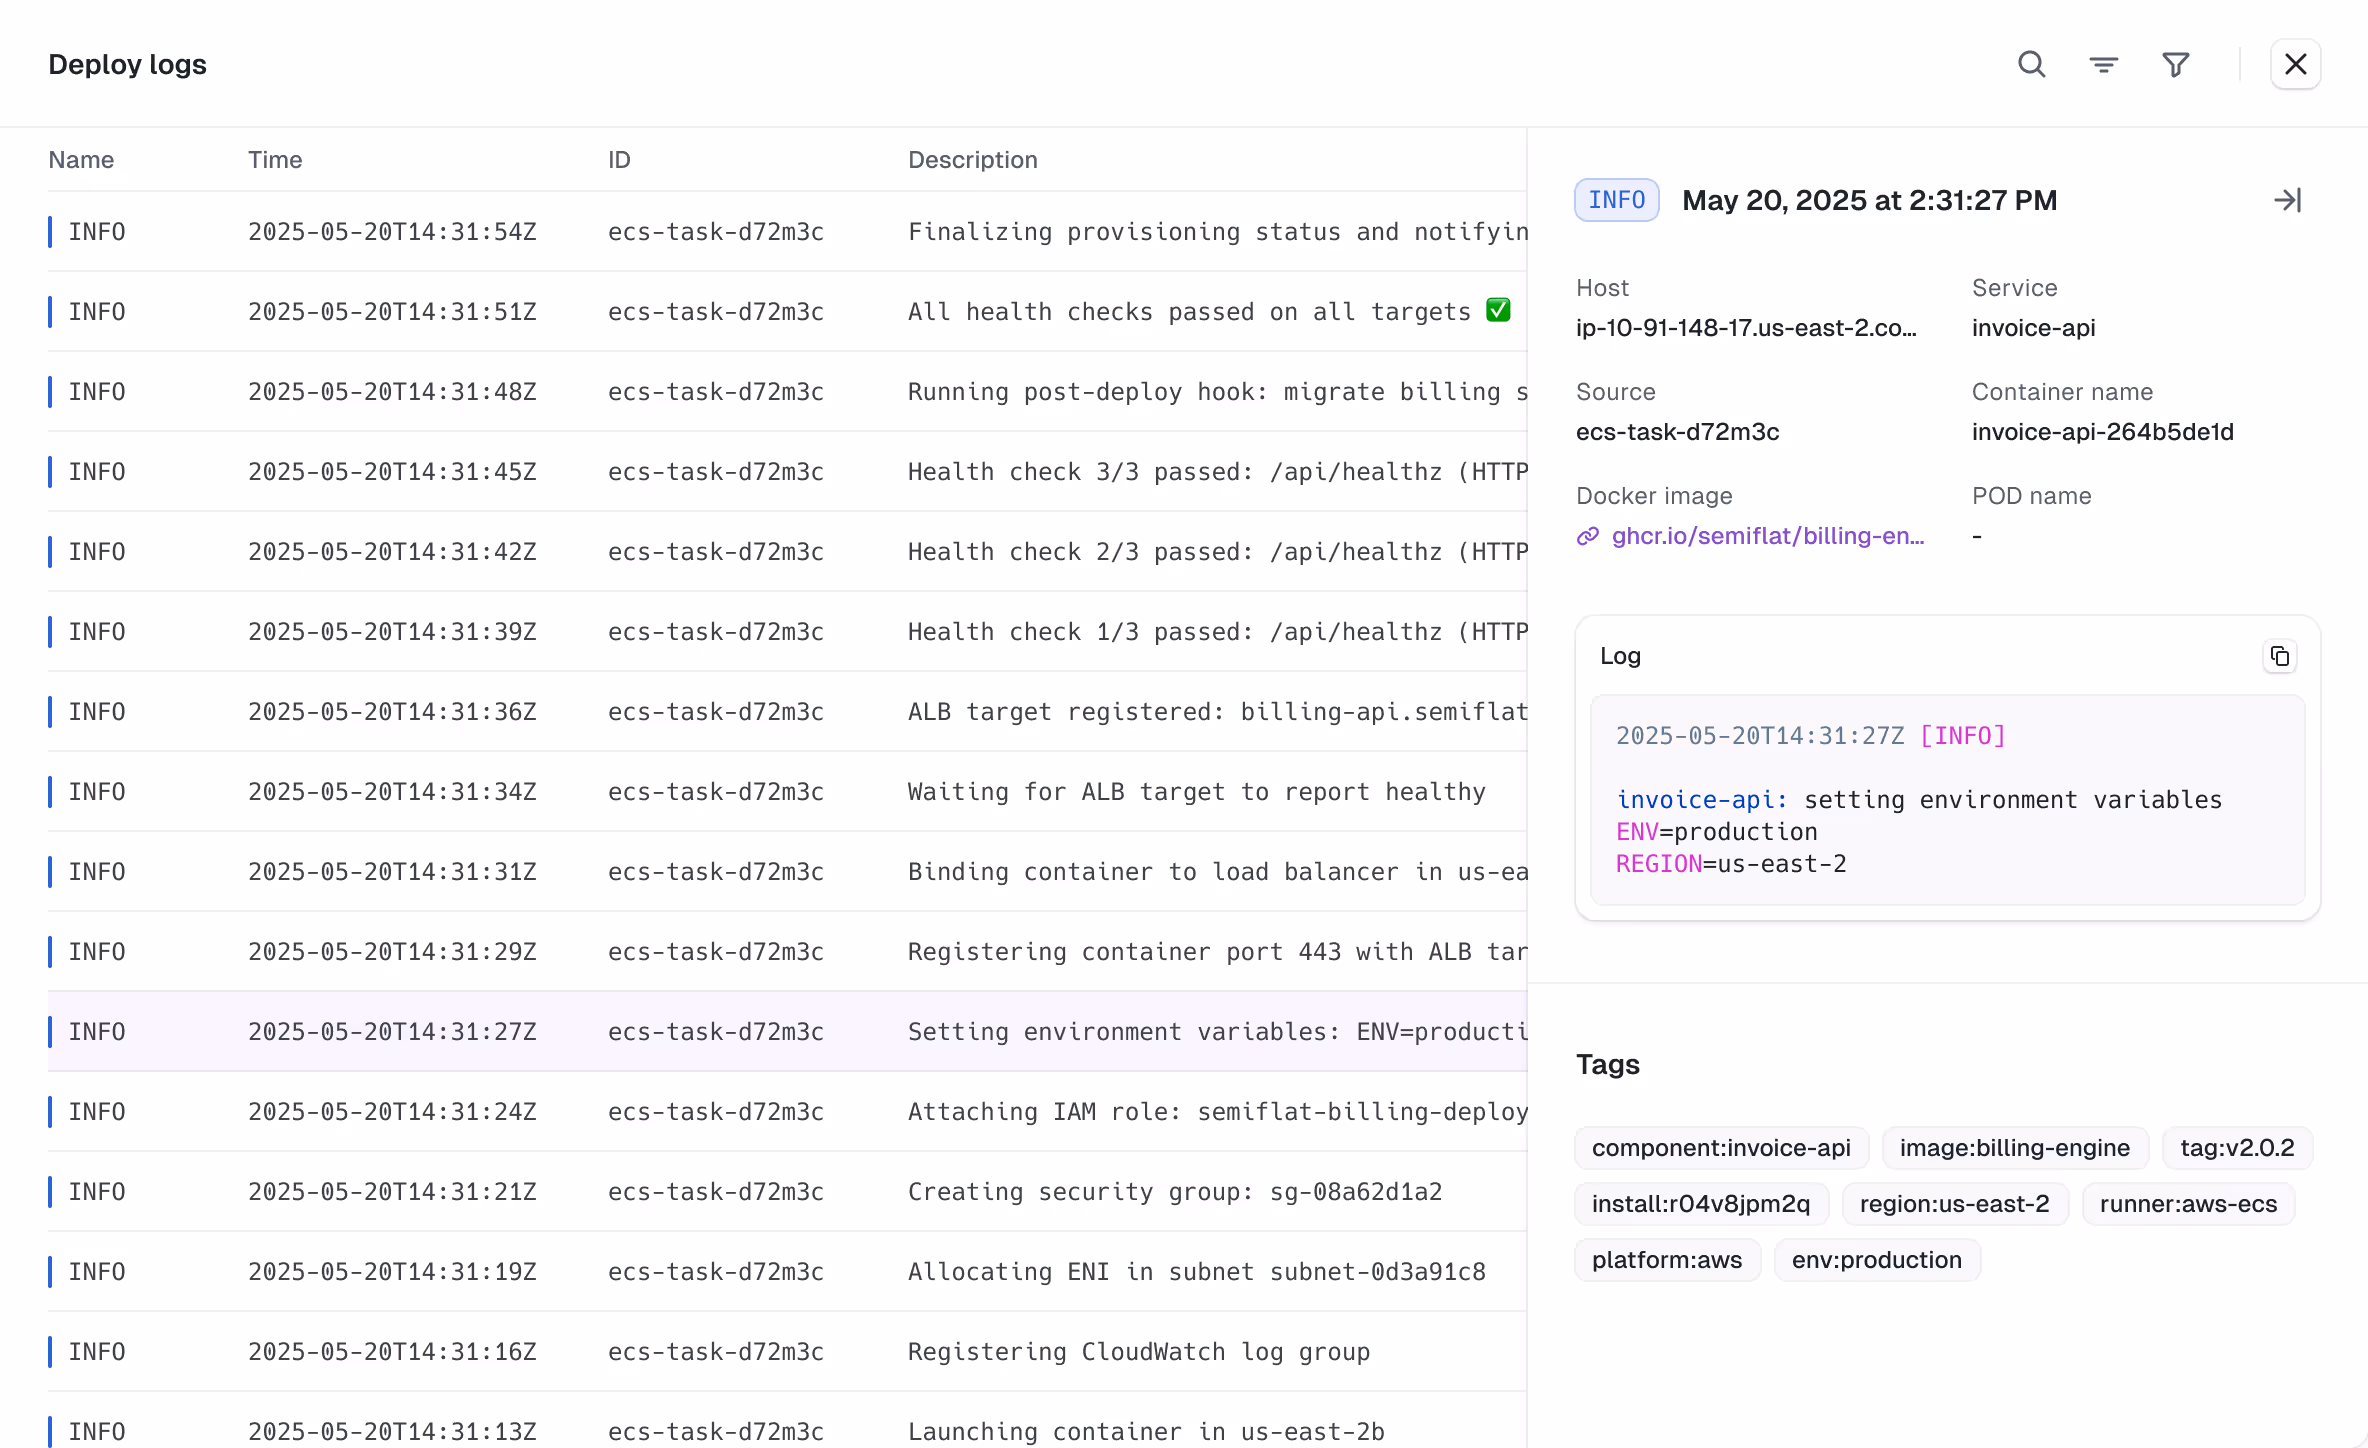Close the Deploy logs panel
This screenshot has width=2368, height=1448.
[2295, 65]
